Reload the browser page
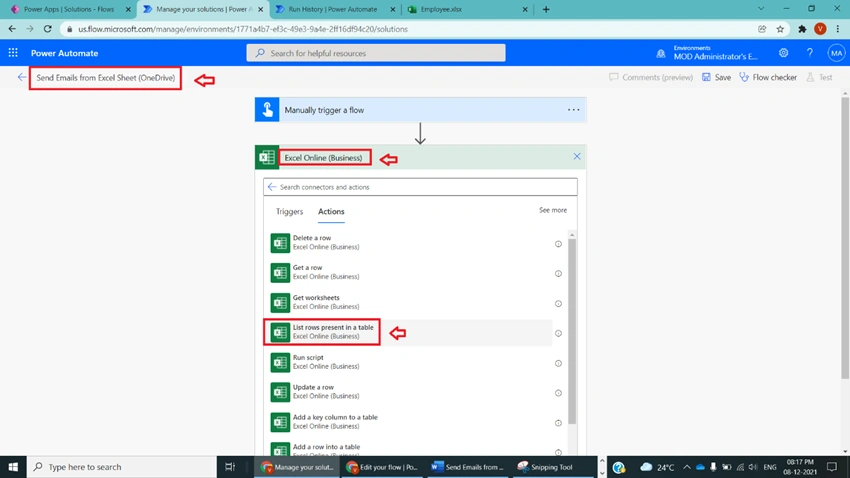Viewport: 850px width, 478px height. pos(48,29)
